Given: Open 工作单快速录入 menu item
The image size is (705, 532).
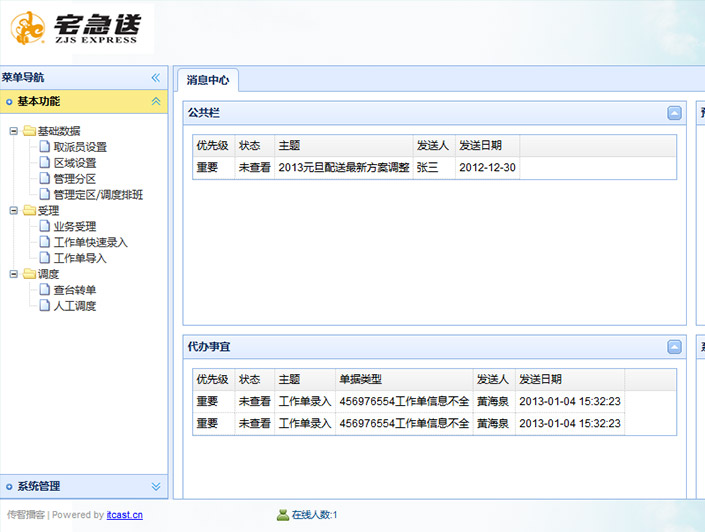Looking at the screenshot, I should pyautogui.click(x=90, y=242).
